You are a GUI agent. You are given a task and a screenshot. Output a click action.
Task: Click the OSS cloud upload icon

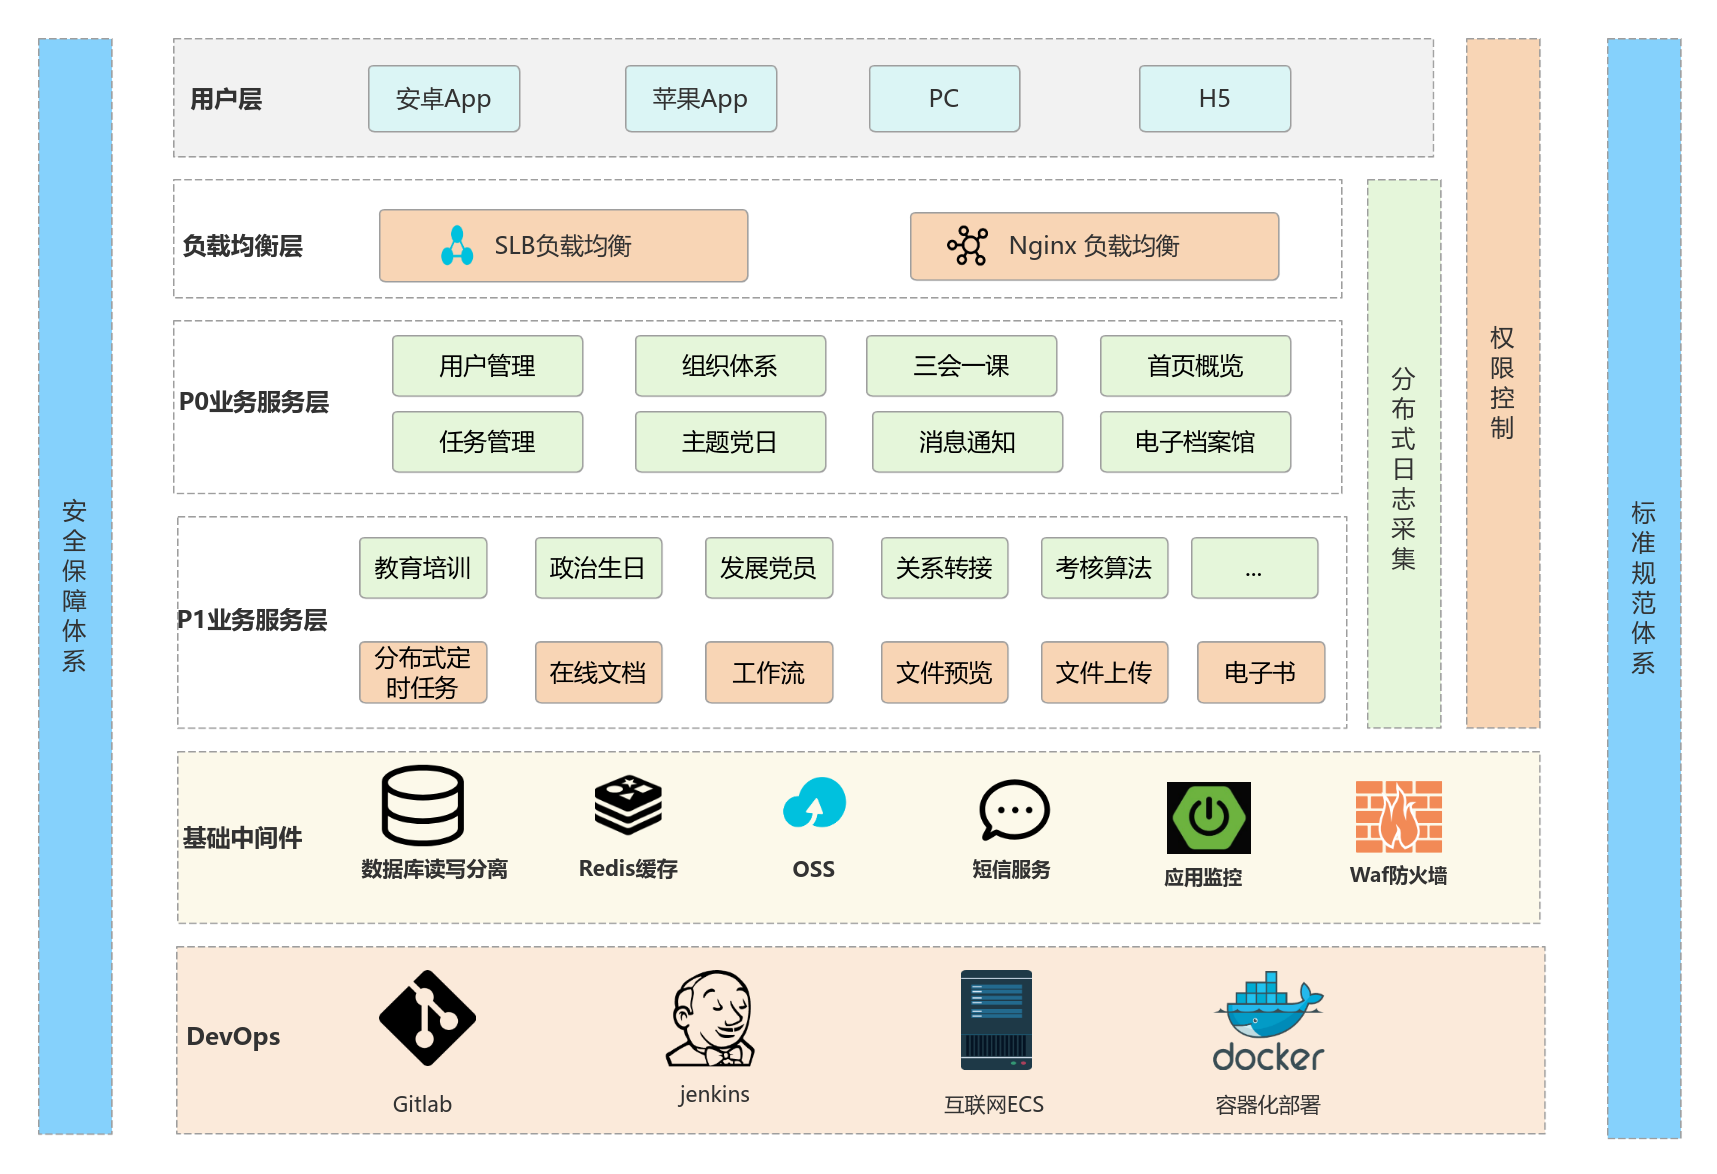click(x=814, y=803)
